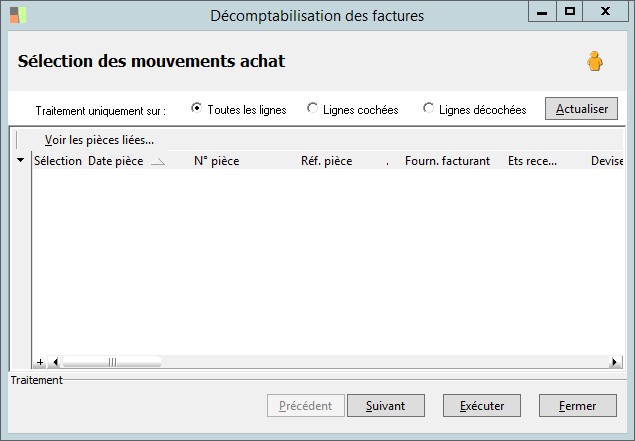Click the Actualiser button
The height and width of the screenshot is (441, 635).
pyautogui.click(x=581, y=109)
